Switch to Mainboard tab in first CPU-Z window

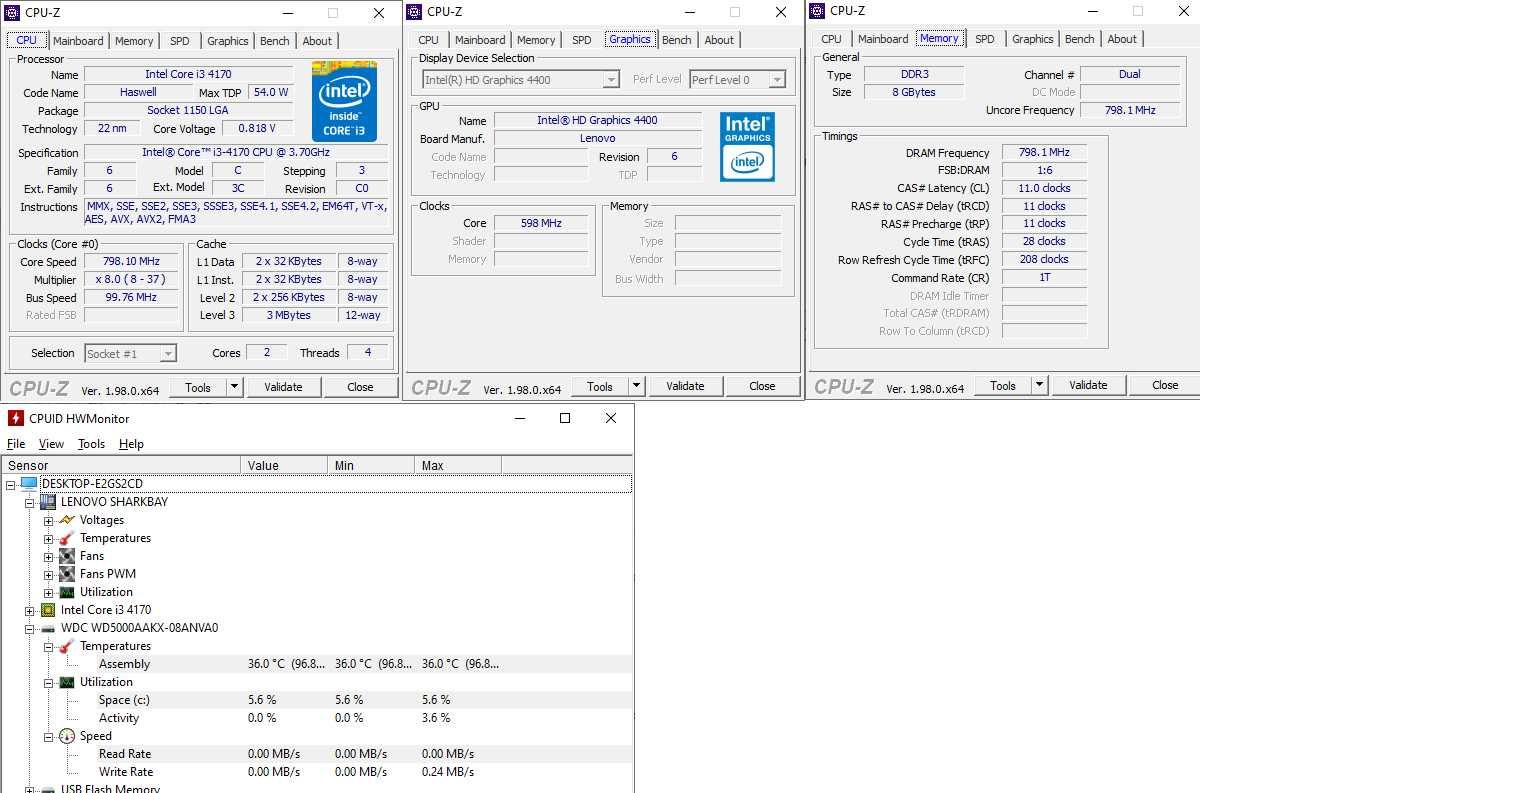(78, 41)
